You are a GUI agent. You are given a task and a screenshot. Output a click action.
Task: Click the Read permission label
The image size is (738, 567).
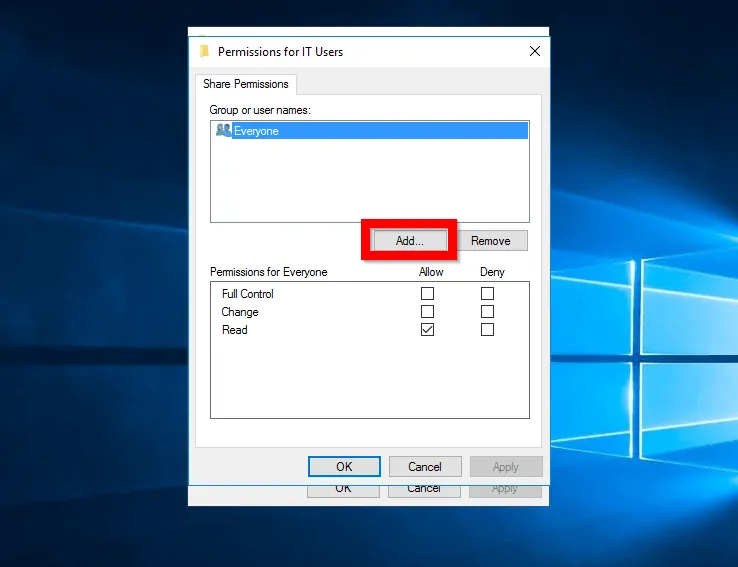coord(235,330)
